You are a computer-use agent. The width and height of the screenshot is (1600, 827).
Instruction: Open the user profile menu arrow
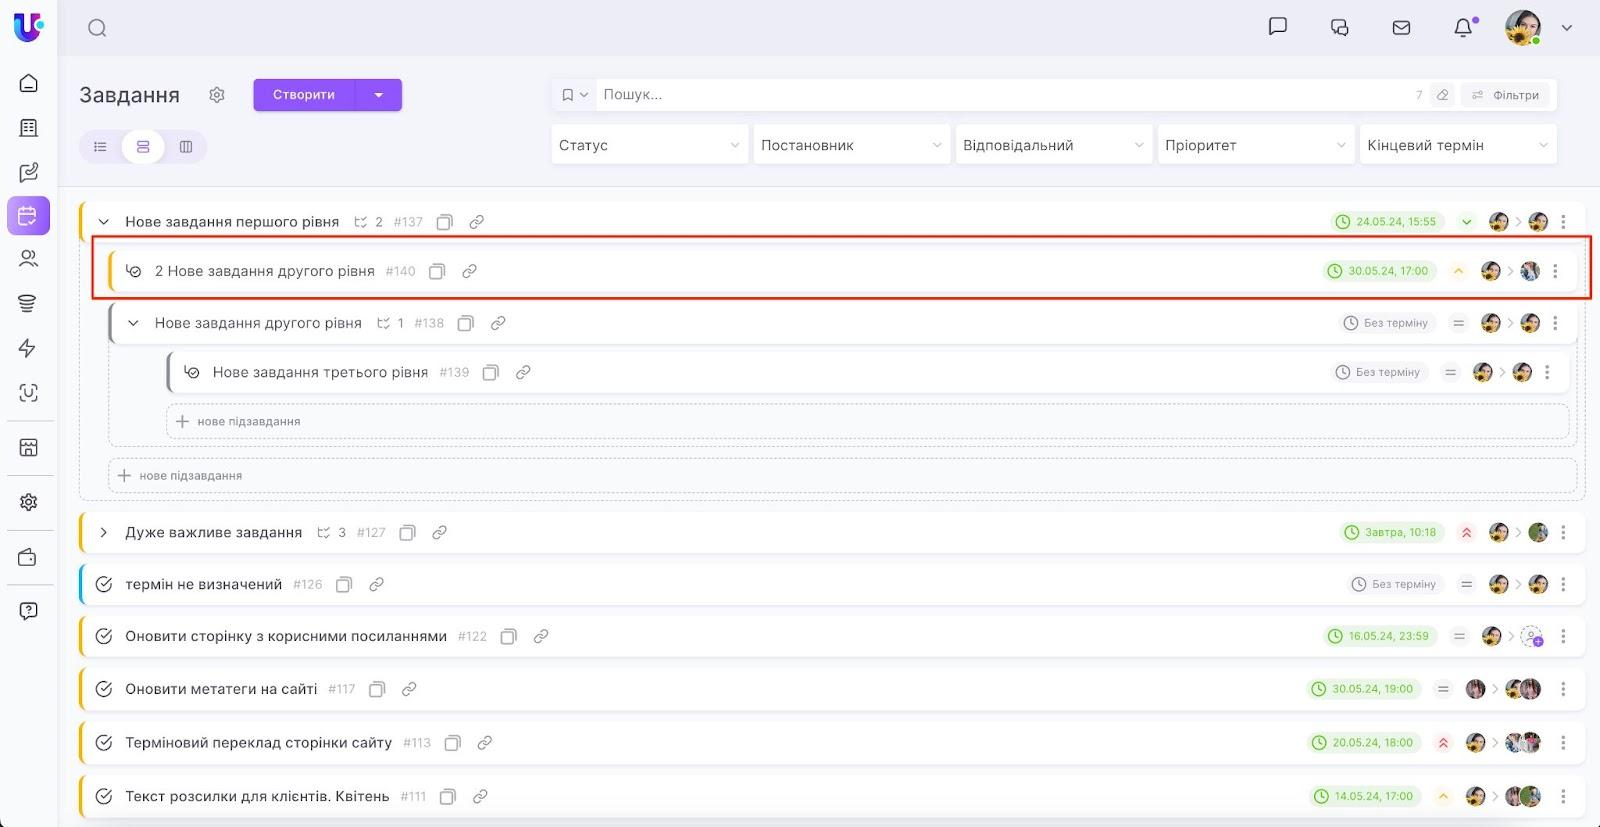[1567, 28]
